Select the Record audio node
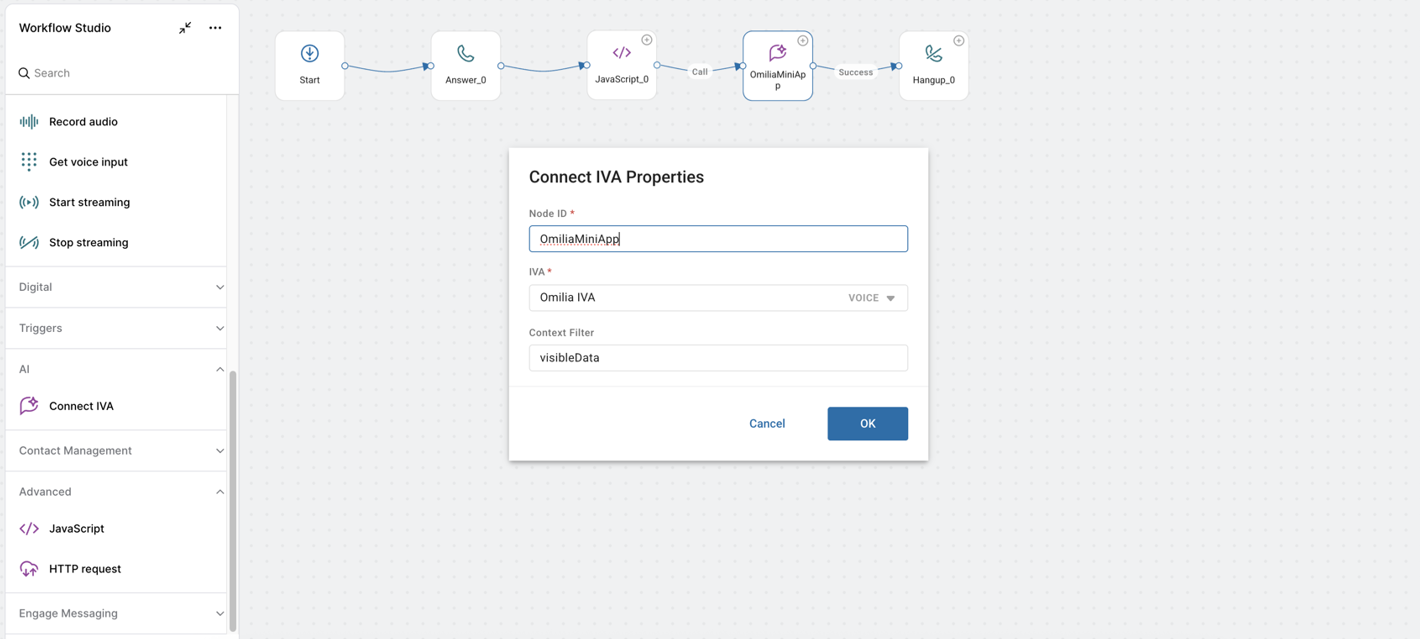 coord(83,122)
